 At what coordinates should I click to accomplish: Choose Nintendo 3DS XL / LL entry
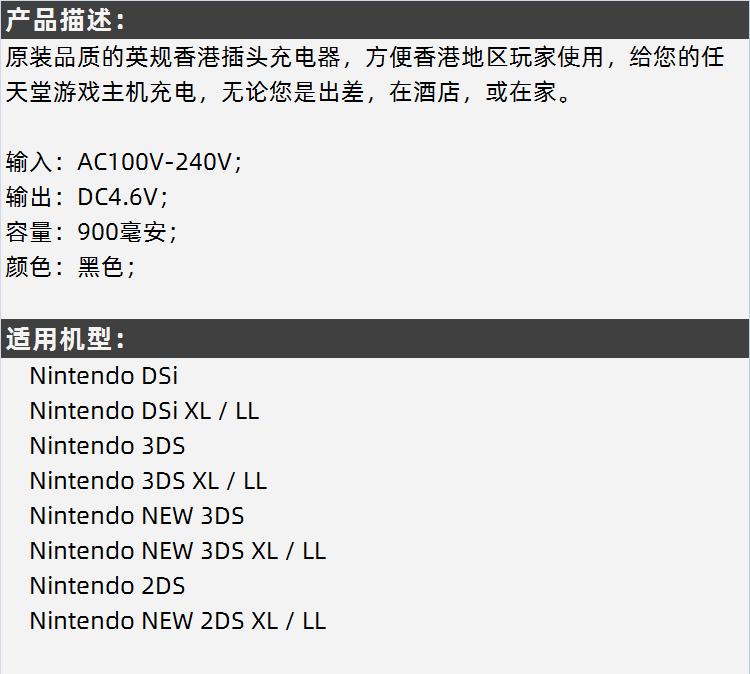(148, 481)
